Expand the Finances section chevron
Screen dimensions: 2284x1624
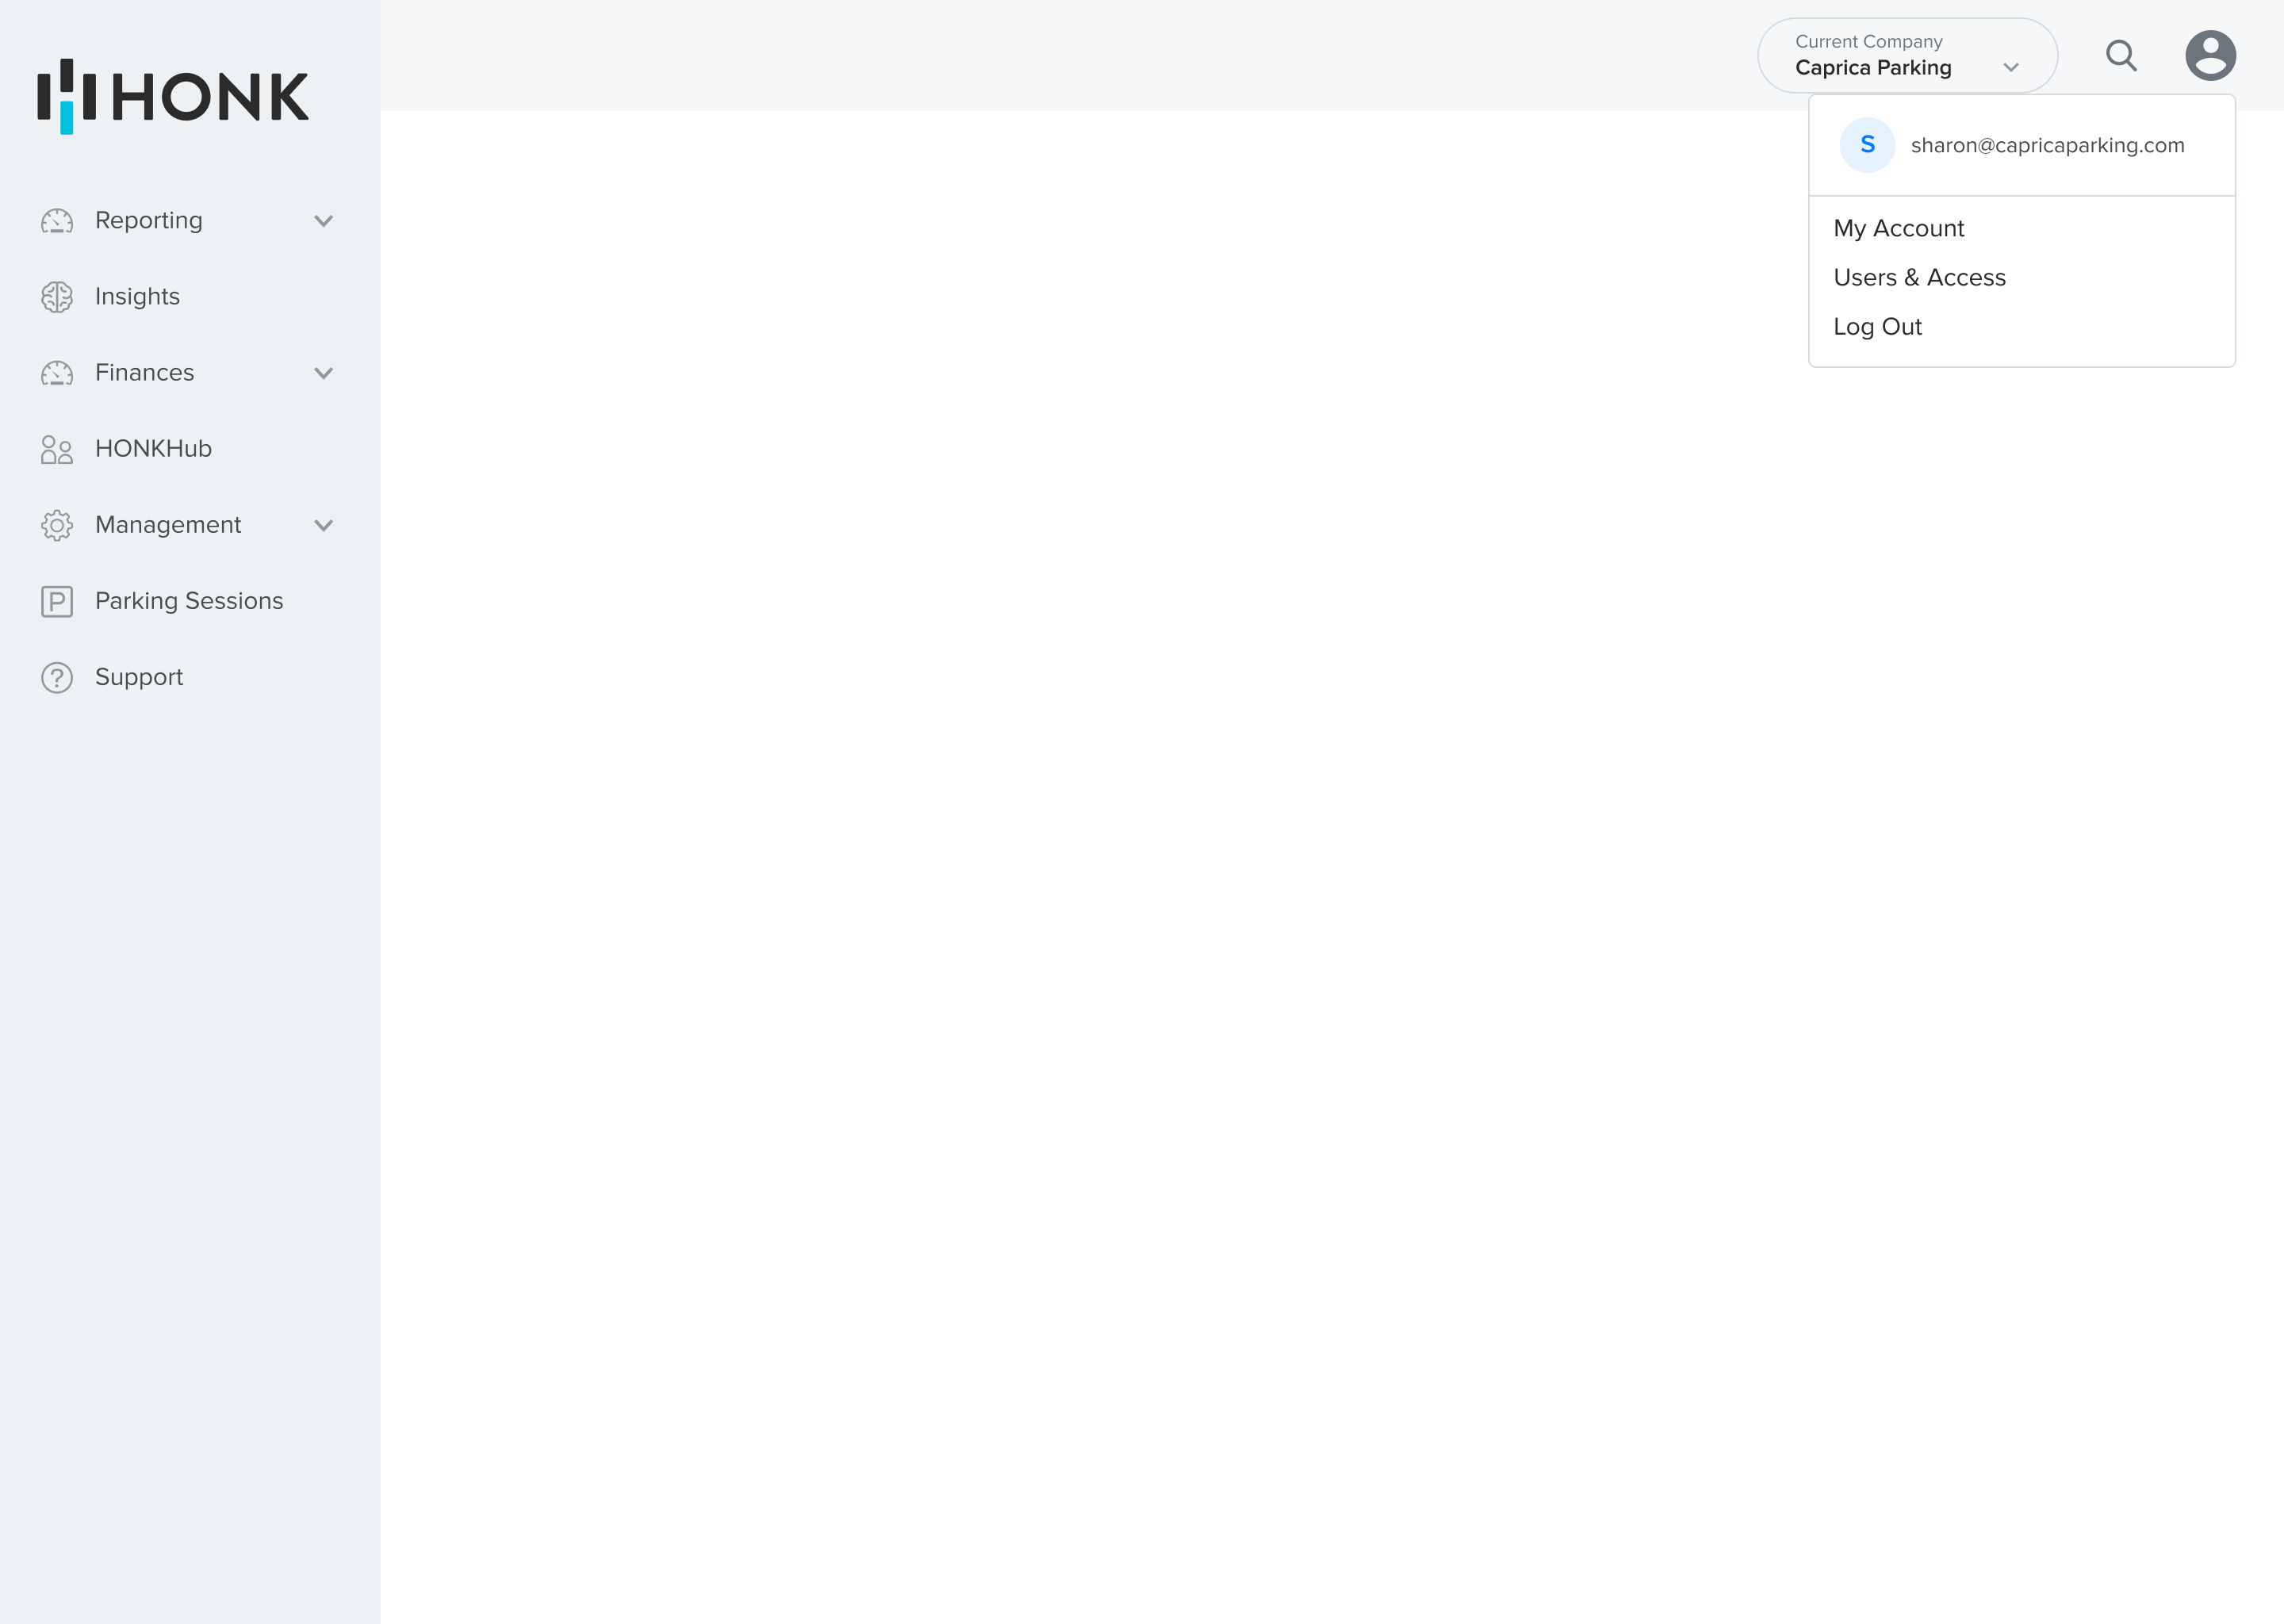323,373
